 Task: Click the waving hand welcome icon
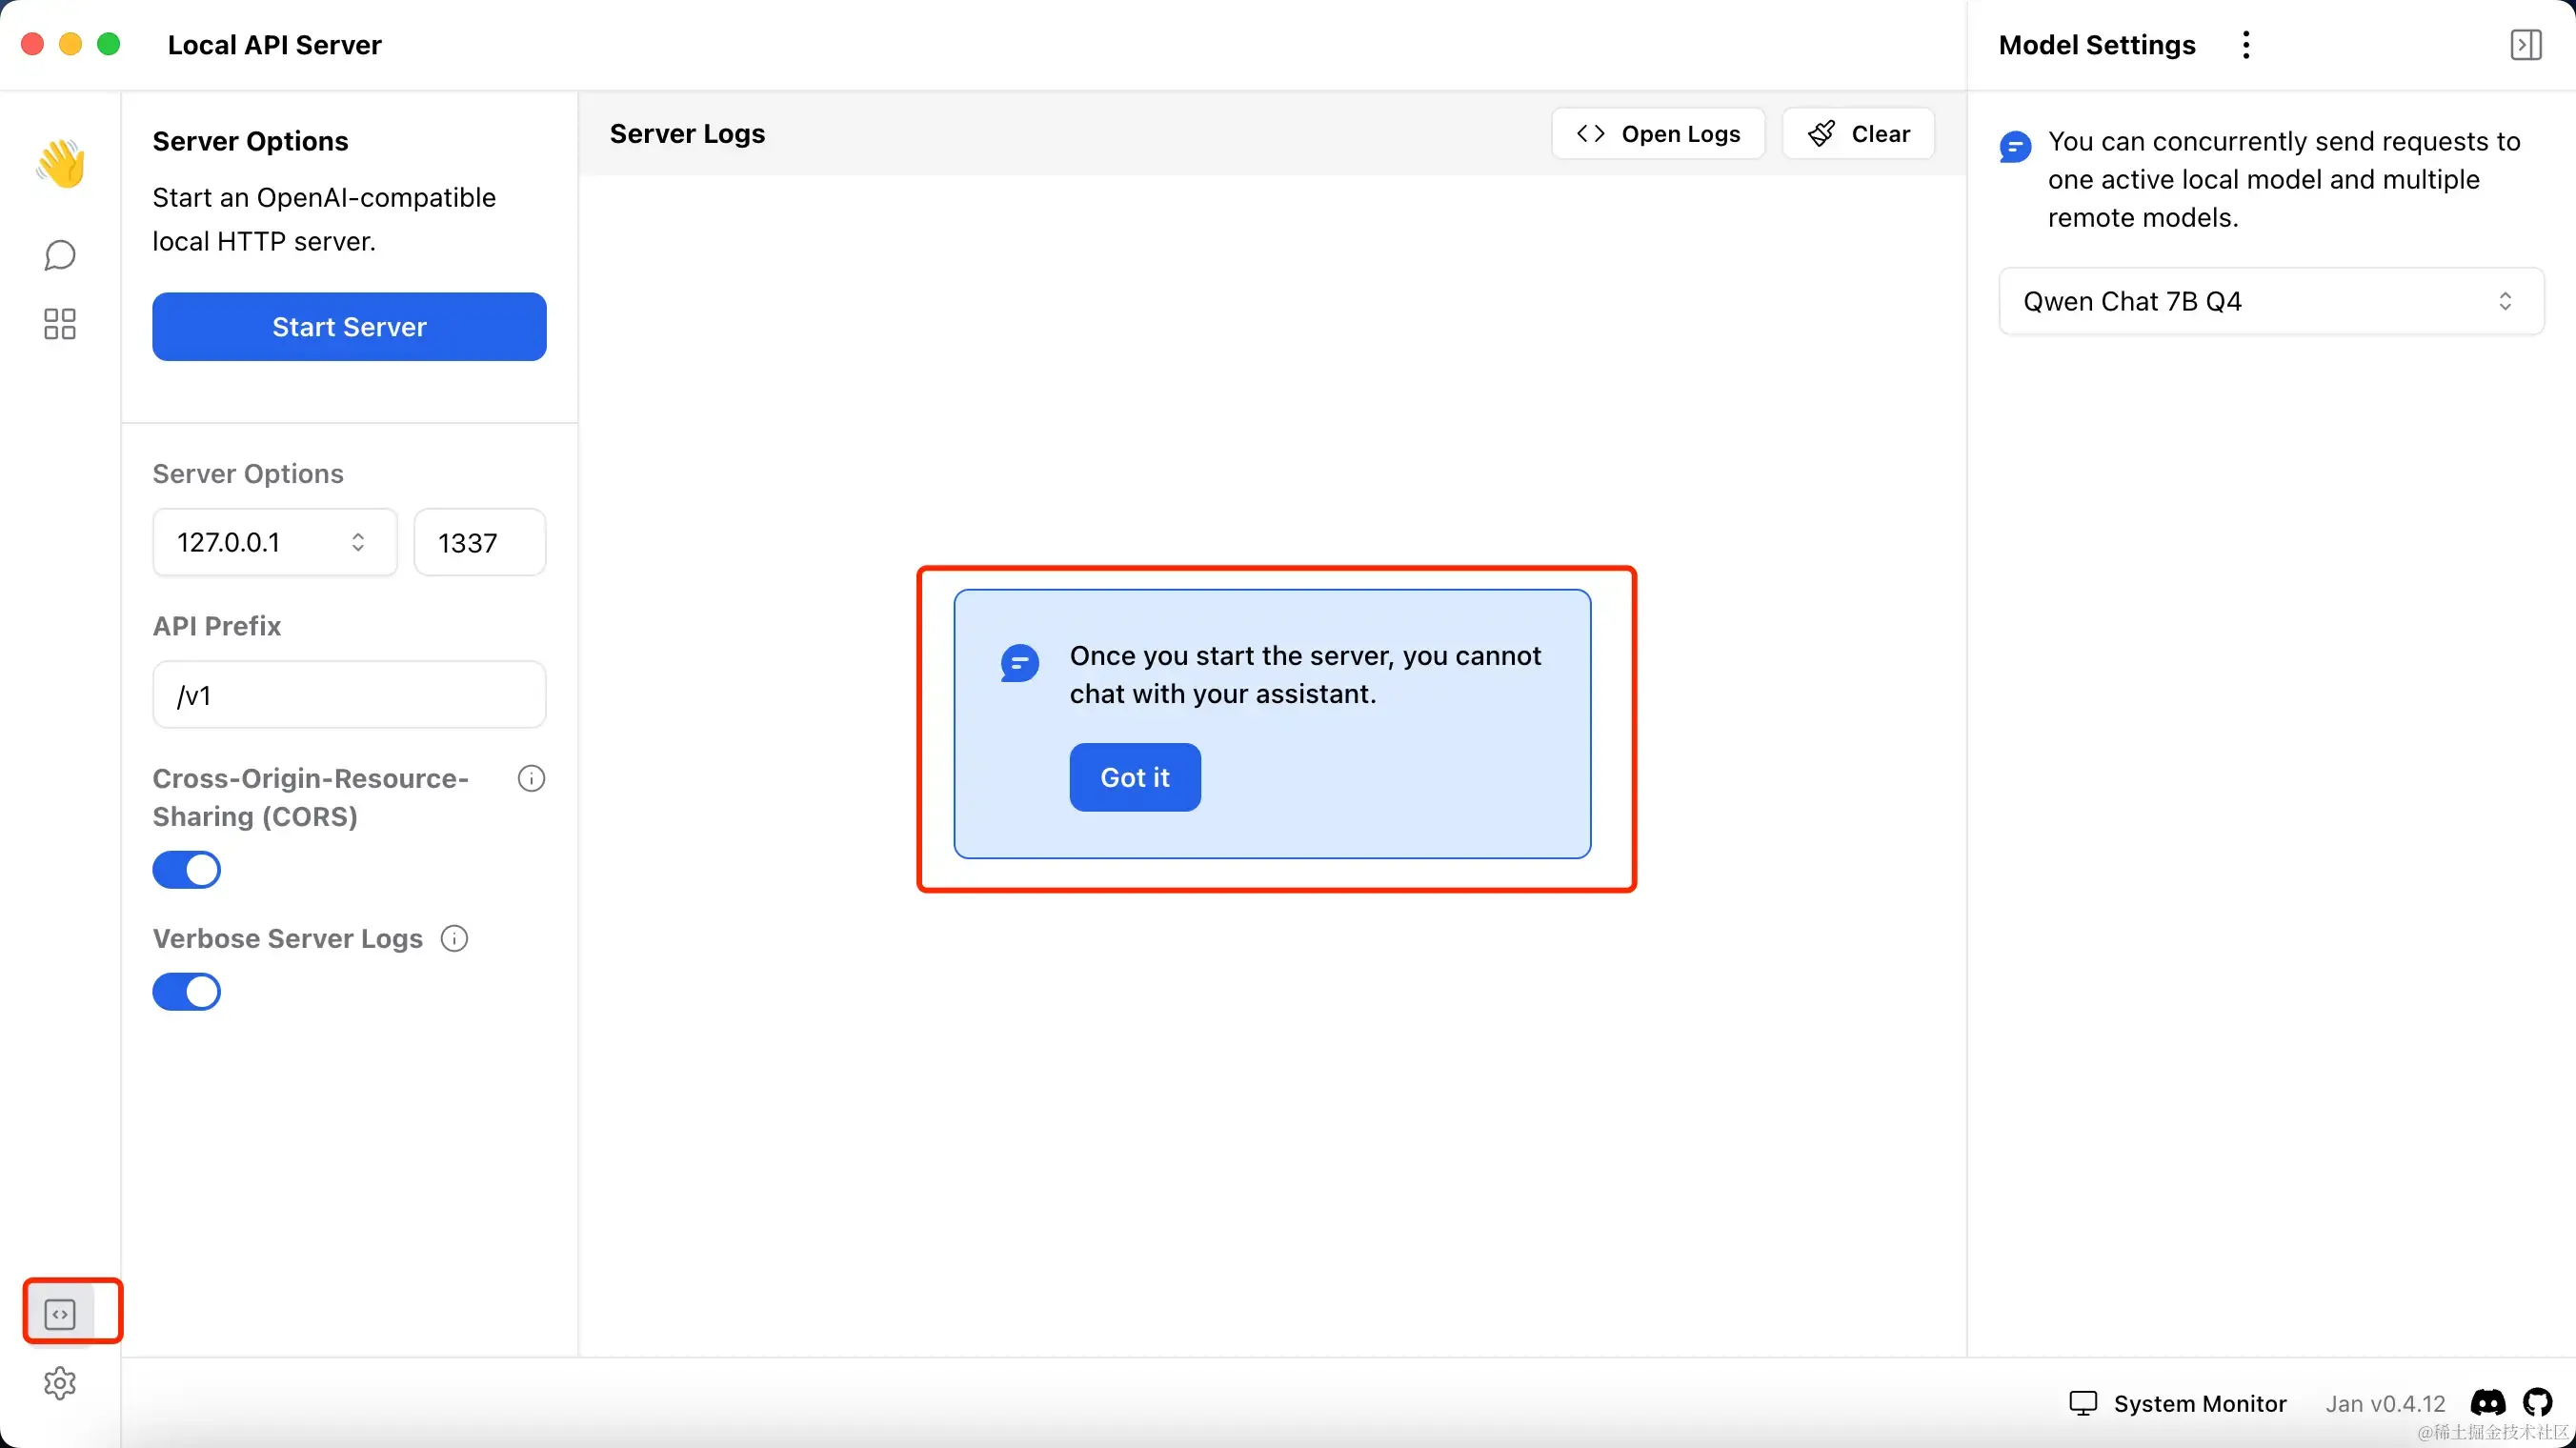tap(60, 163)
